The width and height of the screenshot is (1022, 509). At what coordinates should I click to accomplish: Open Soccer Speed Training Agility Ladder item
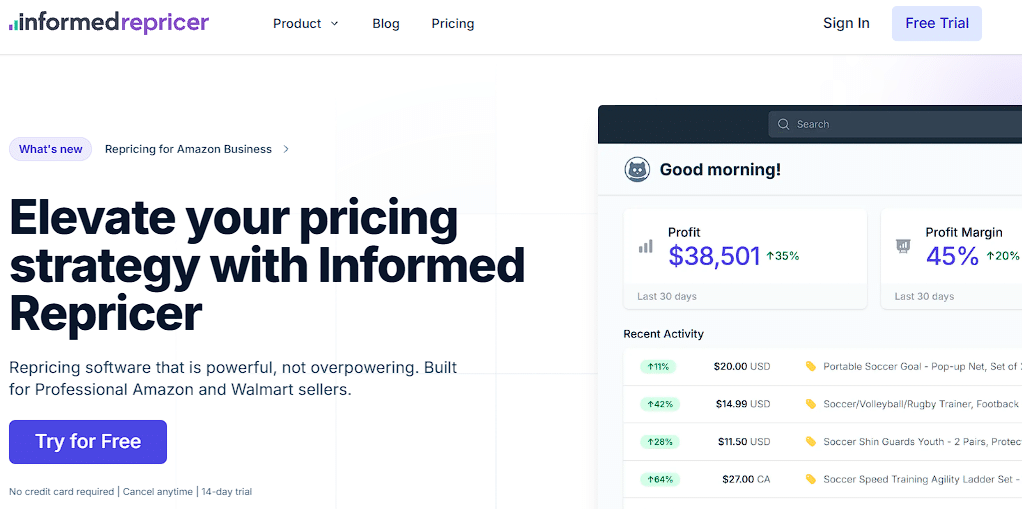point(922,480)
